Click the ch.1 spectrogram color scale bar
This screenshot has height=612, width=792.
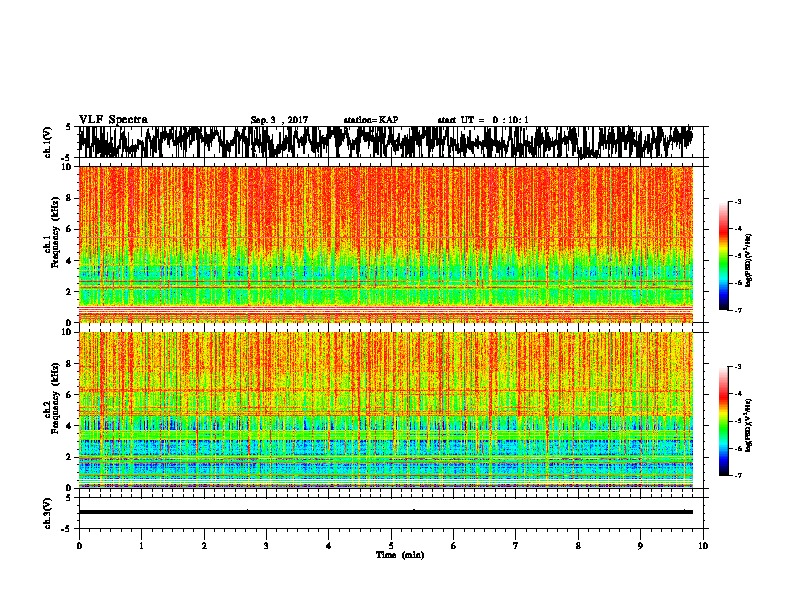pyautogui.click(x=723, y=256)
